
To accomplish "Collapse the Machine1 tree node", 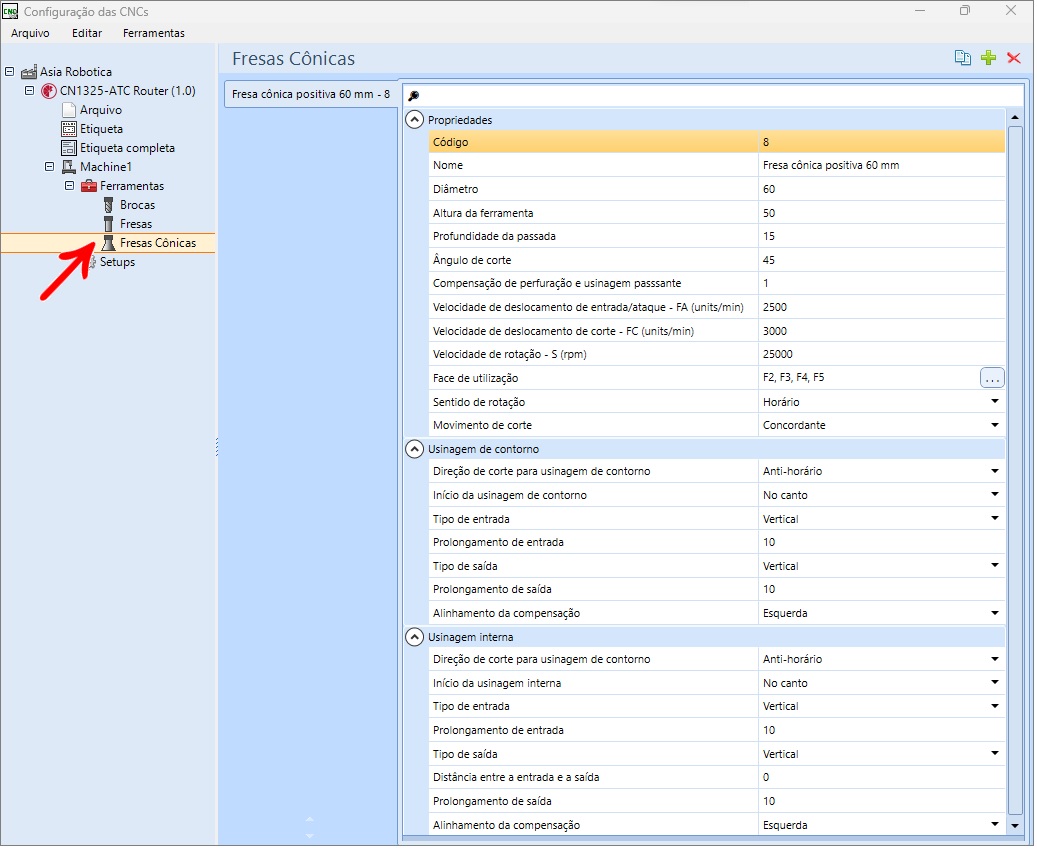I will (x=49, y=167).
